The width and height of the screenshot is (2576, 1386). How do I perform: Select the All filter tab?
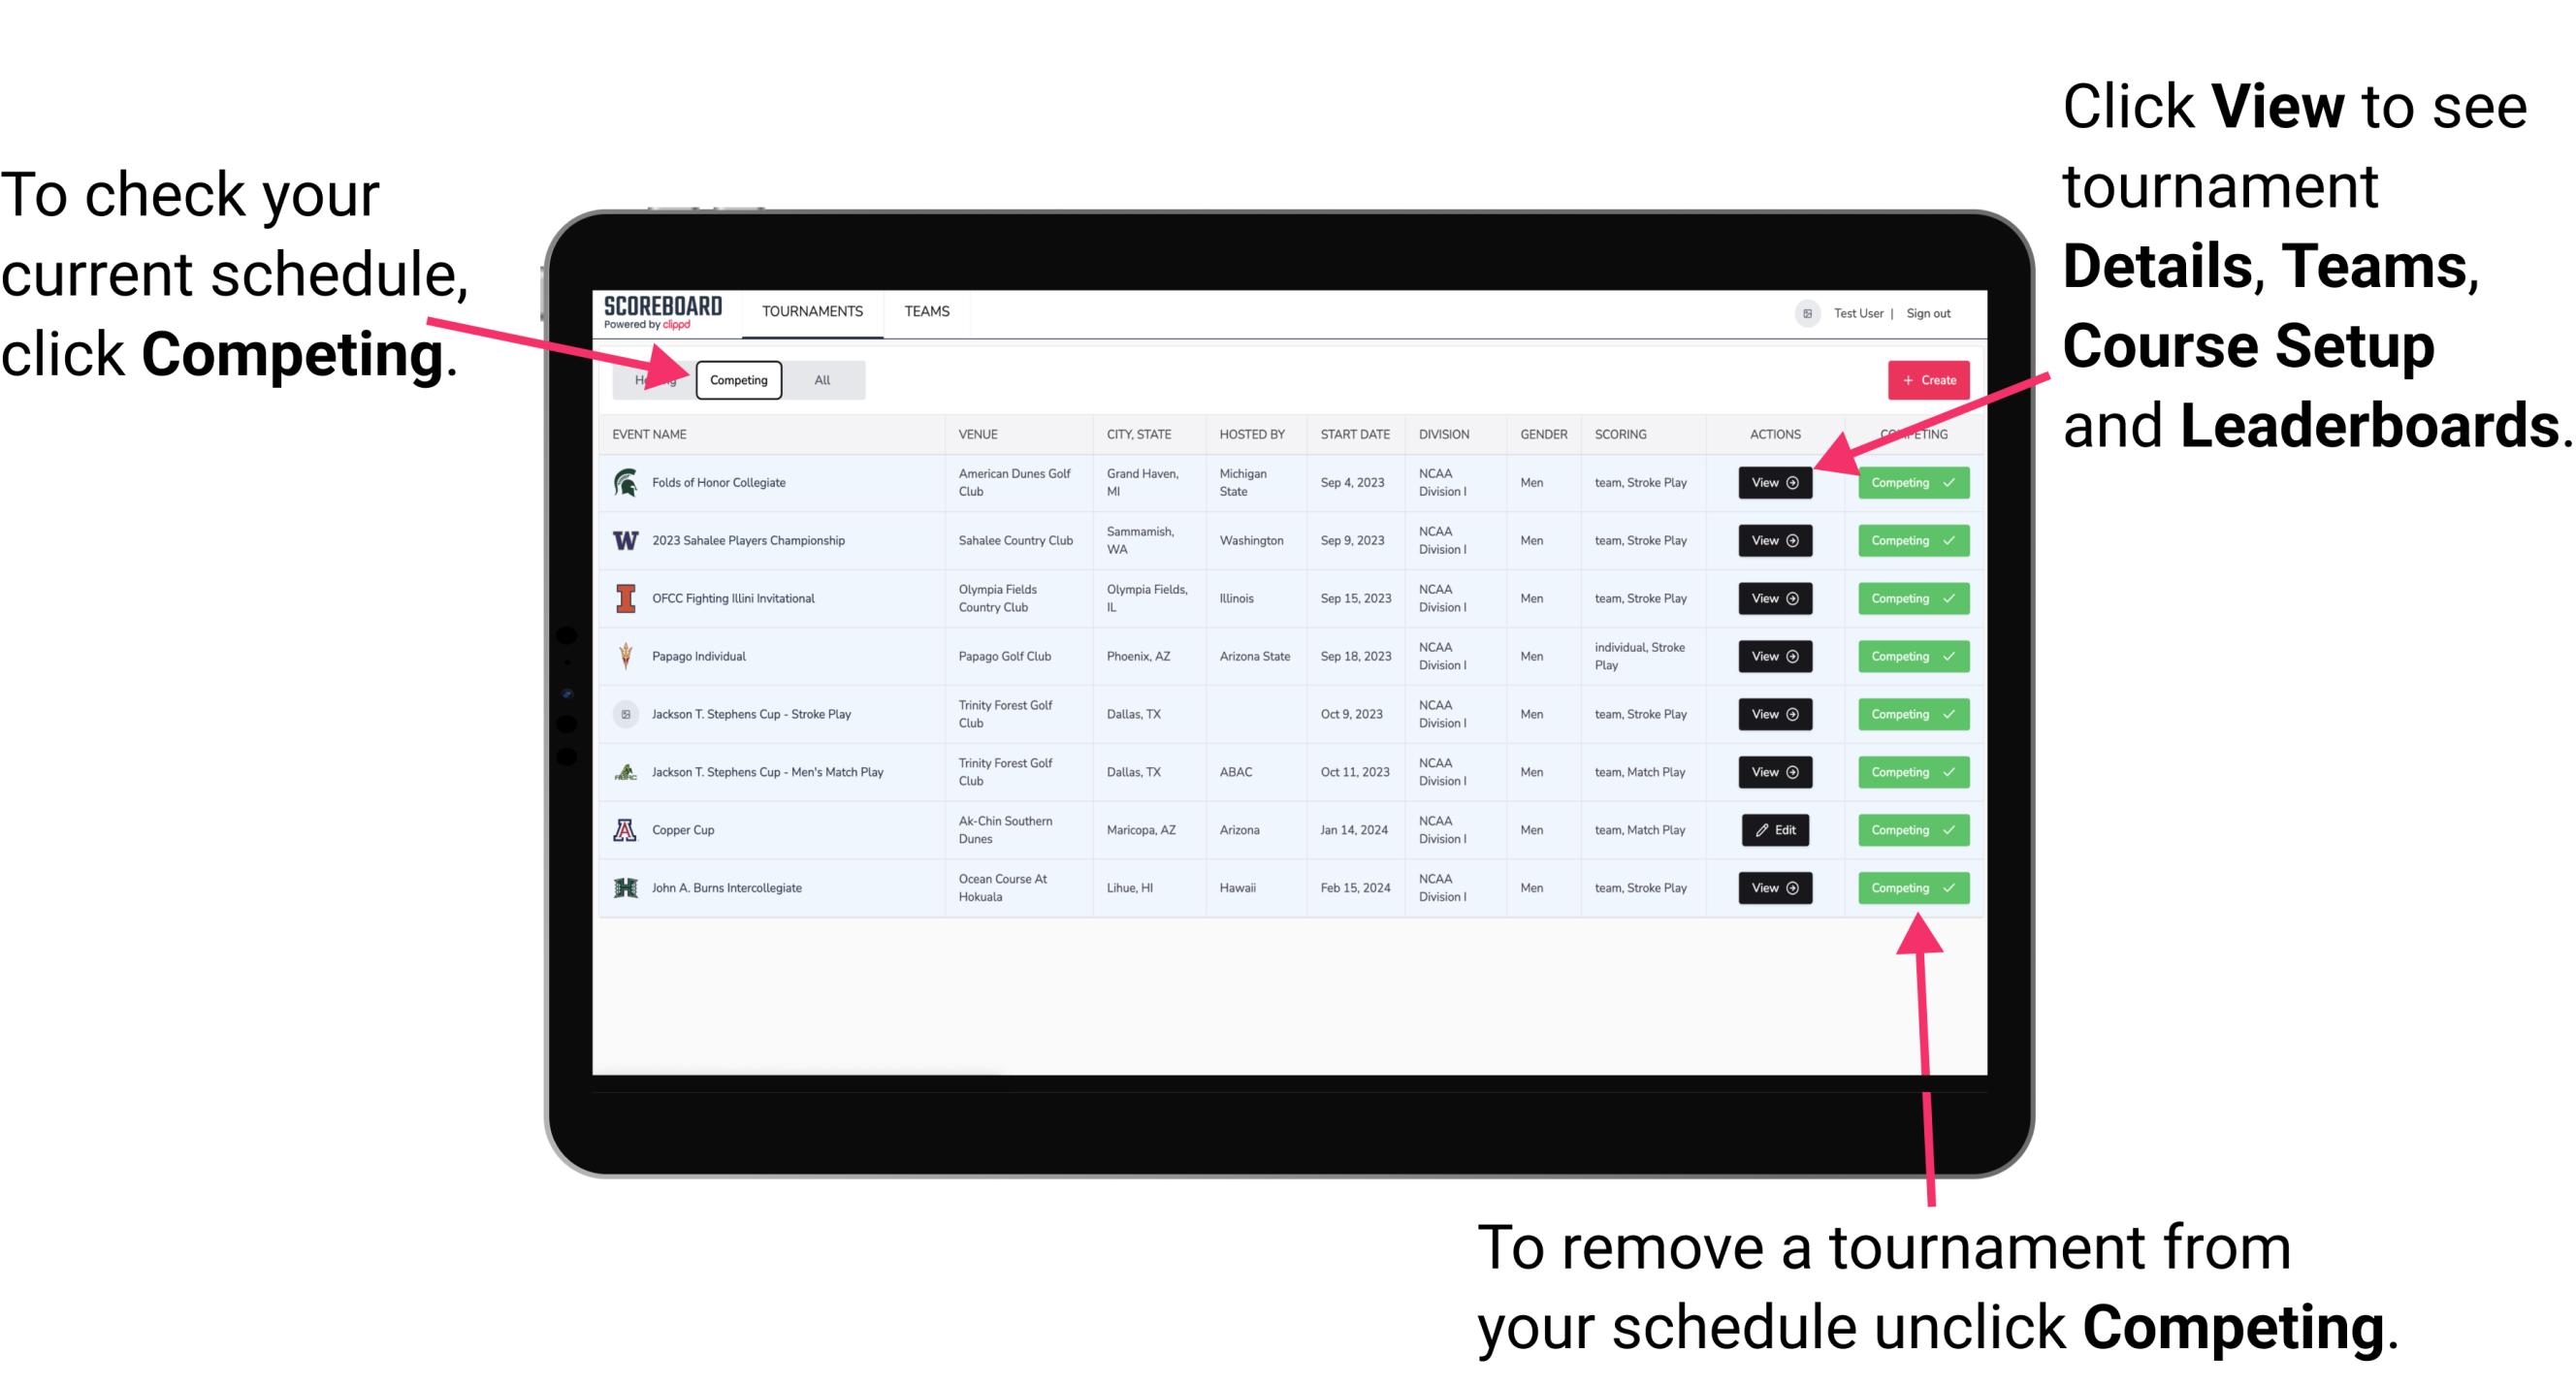(x=819, y=379)
